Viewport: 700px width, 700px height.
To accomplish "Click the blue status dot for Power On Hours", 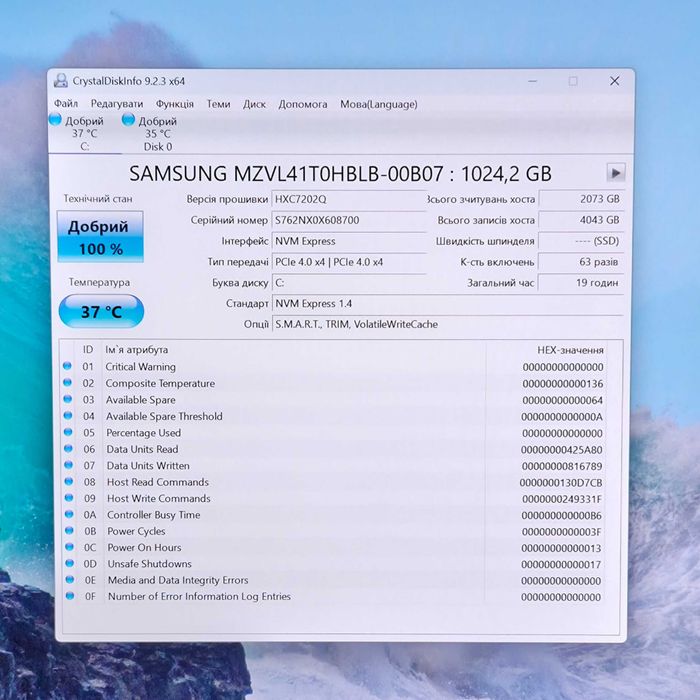I will [x=69, y=546].
